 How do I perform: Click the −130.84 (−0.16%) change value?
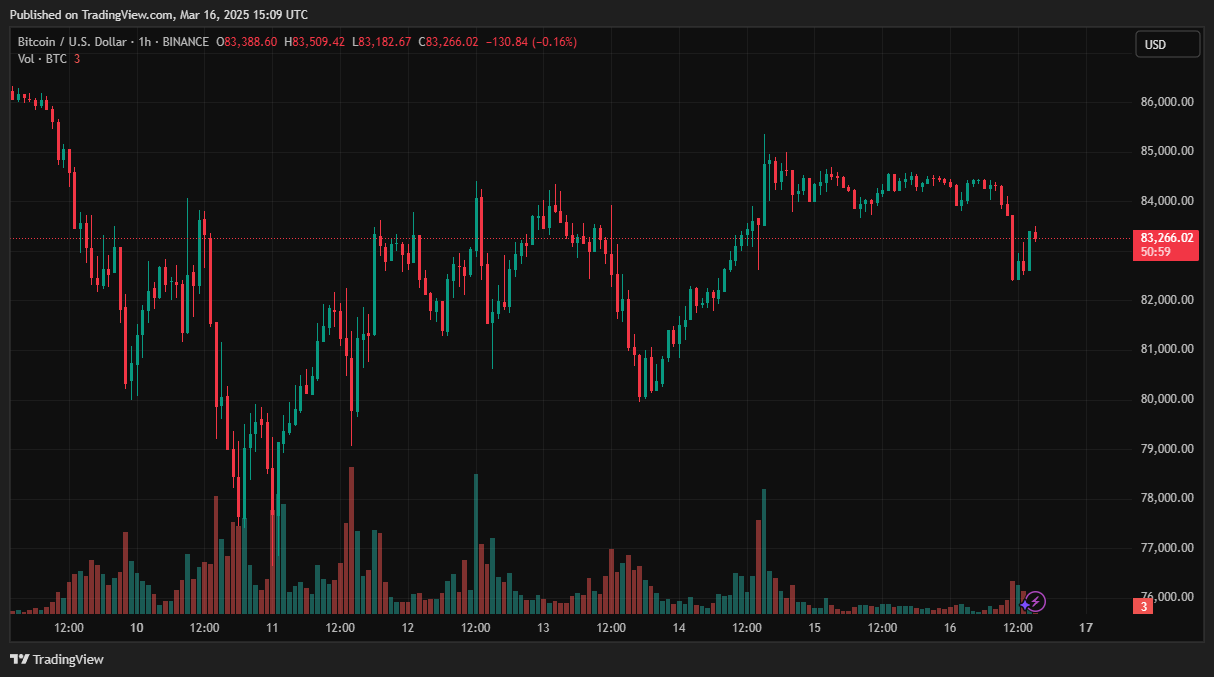tap(530, 42)
